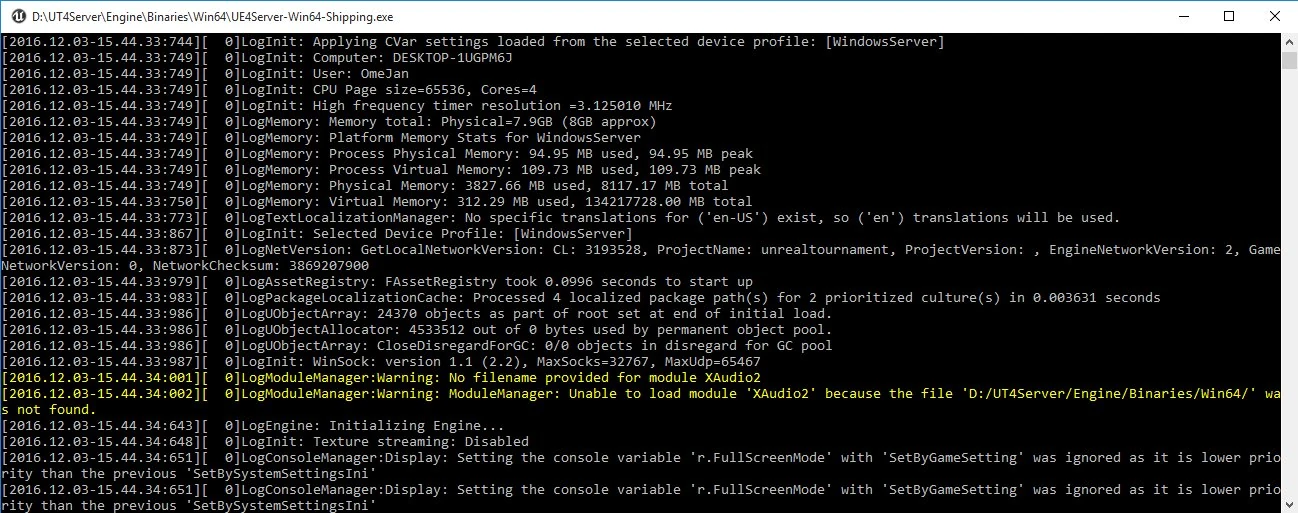Maximize the UE4Server console window
The image size is (1298, 513).
[1229, 16]
